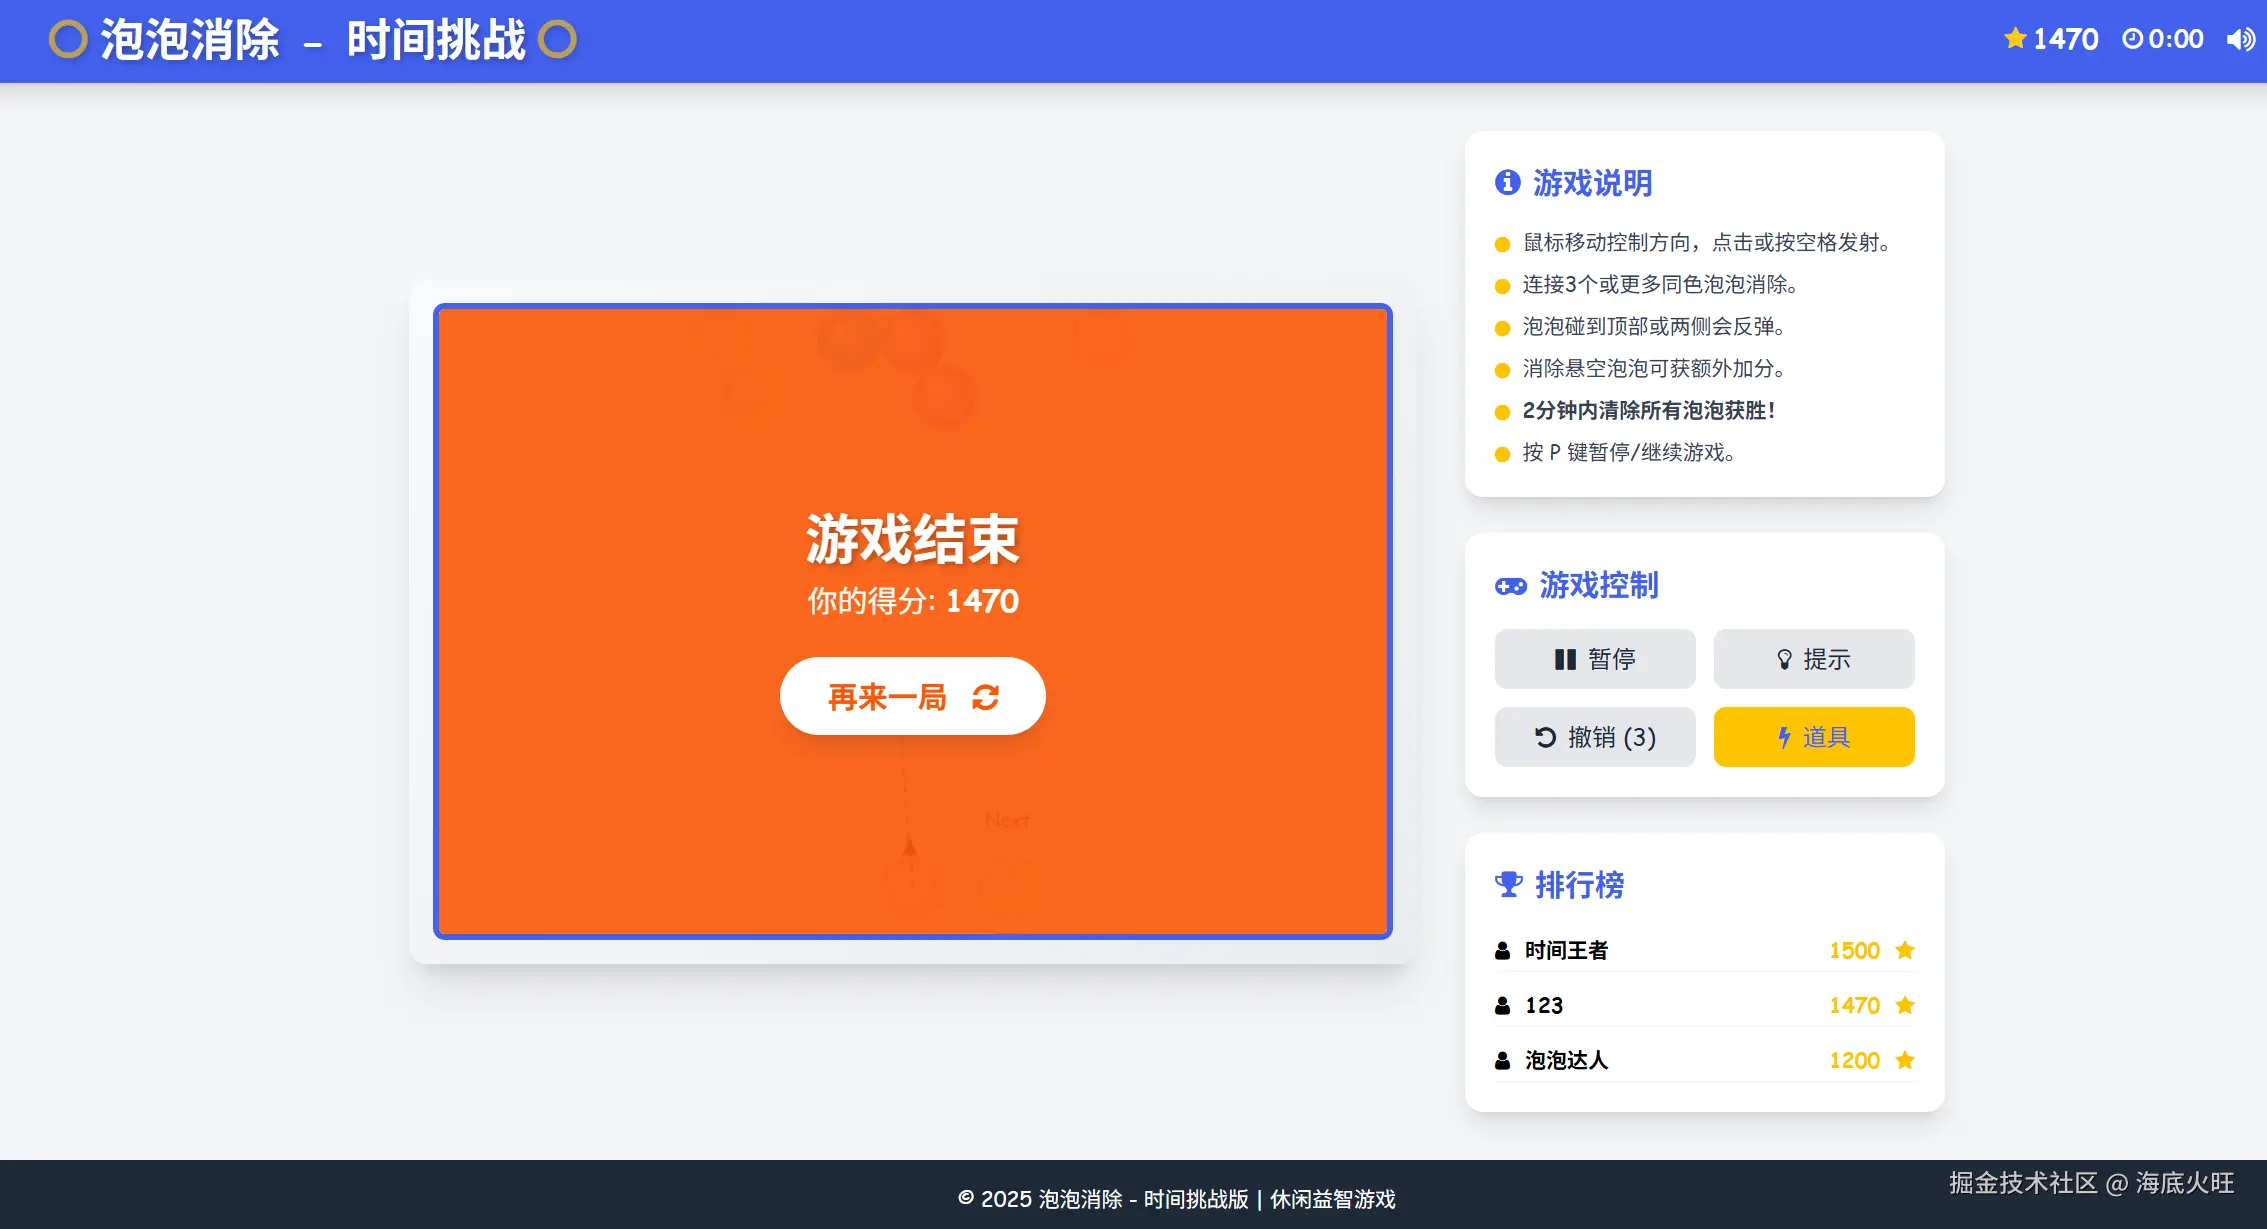The height and width of the screenshot is (1229, 2267).
Task: Select the 时间王者 leaderboard entry
Action: pos(1566,950)
